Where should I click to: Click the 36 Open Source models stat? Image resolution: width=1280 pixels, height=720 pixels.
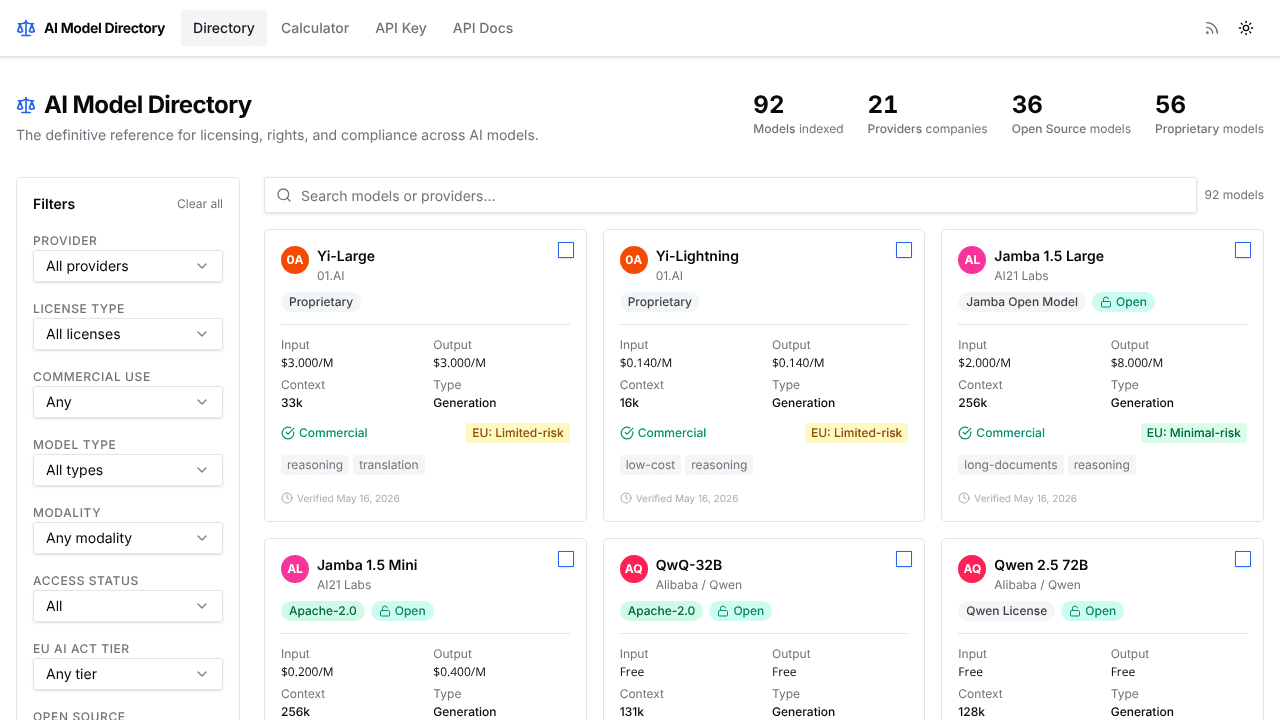pyautogui.click(x=1071, y=114)
